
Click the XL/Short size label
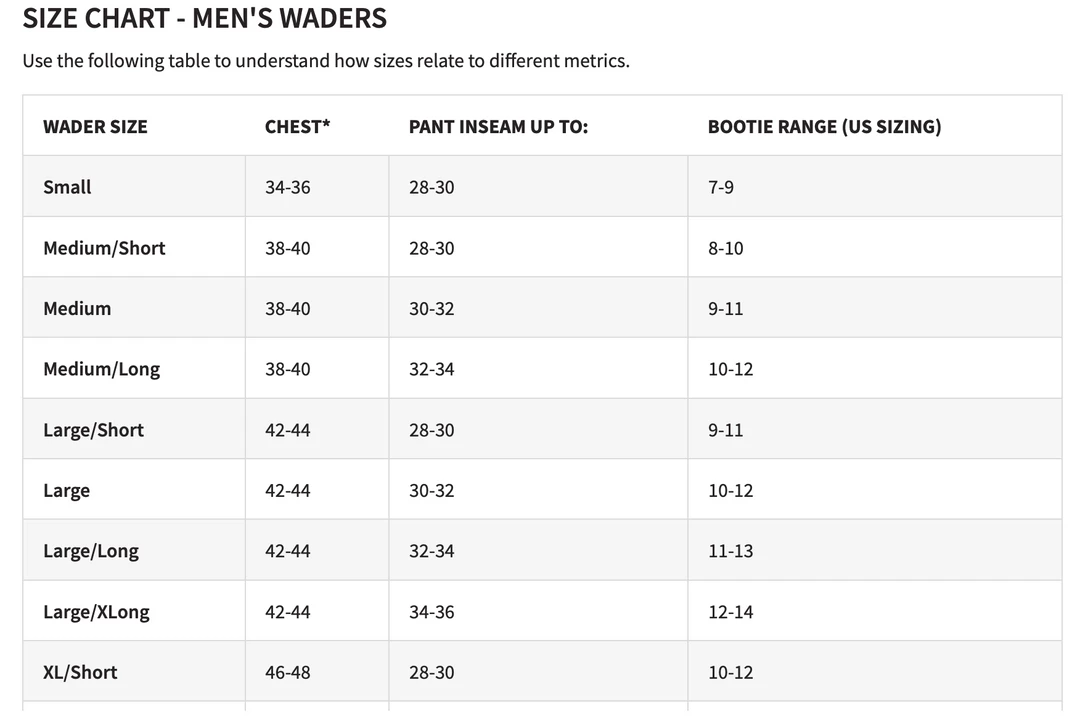pyautogui.click(x=80, y=672)
